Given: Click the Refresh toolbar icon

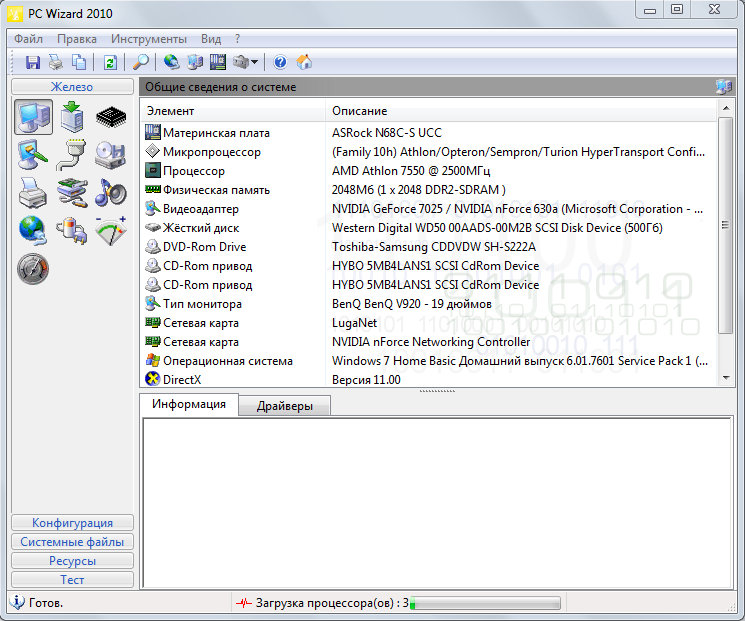Looking at the screenshot, I should pos(110,62).
